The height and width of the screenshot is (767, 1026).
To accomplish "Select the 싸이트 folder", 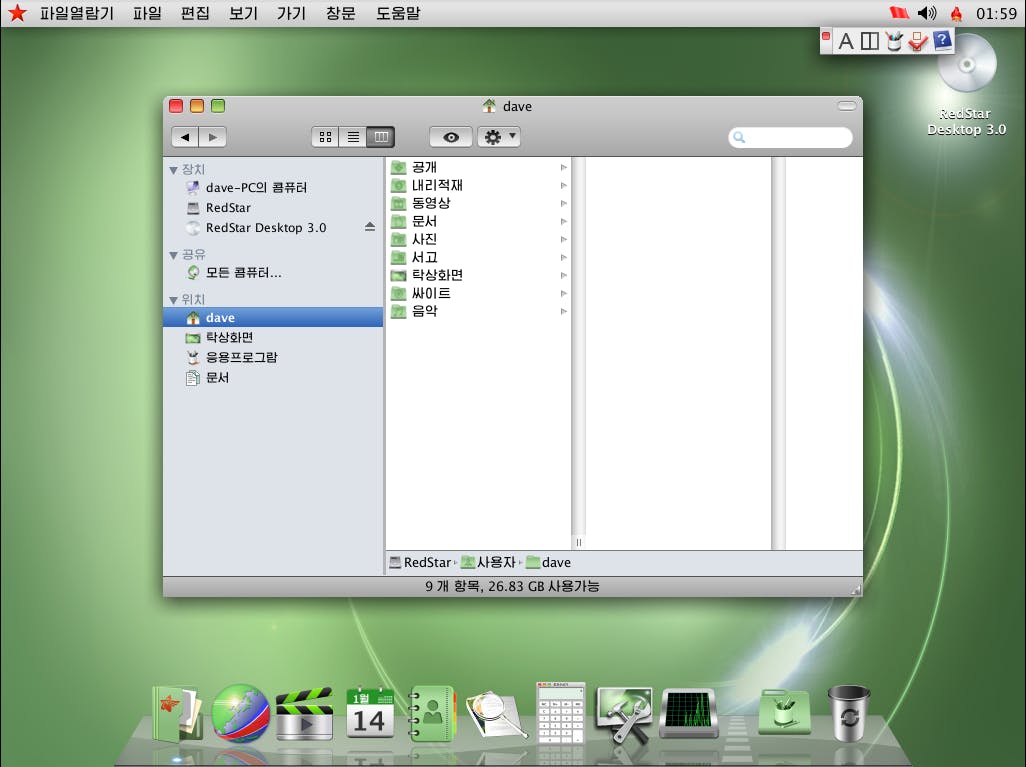I will 478,294.
